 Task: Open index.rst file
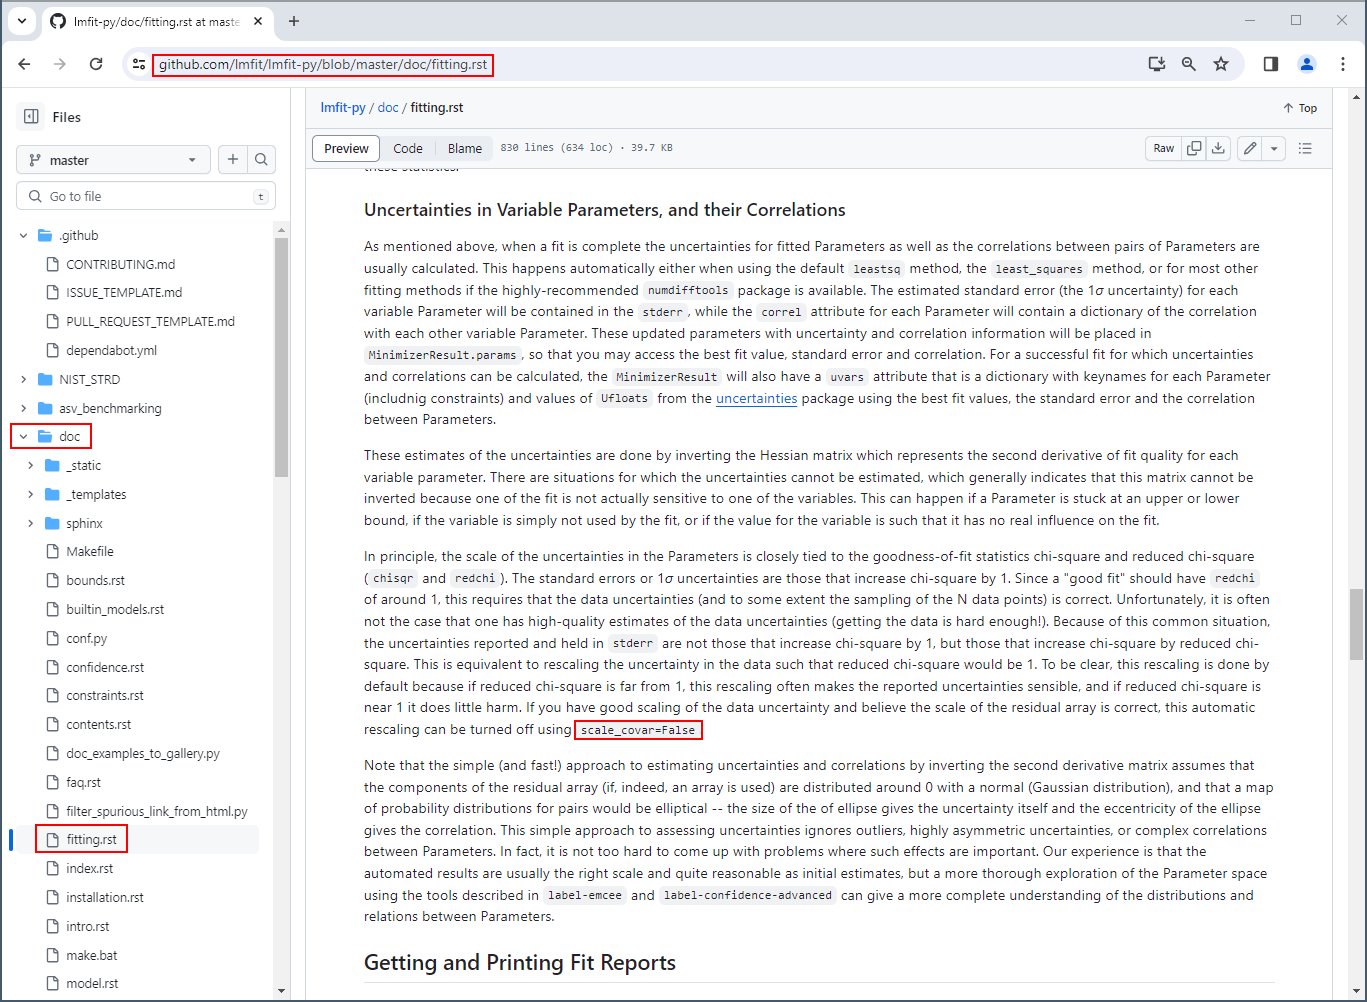pyautogui.click(x=89, y=869)
